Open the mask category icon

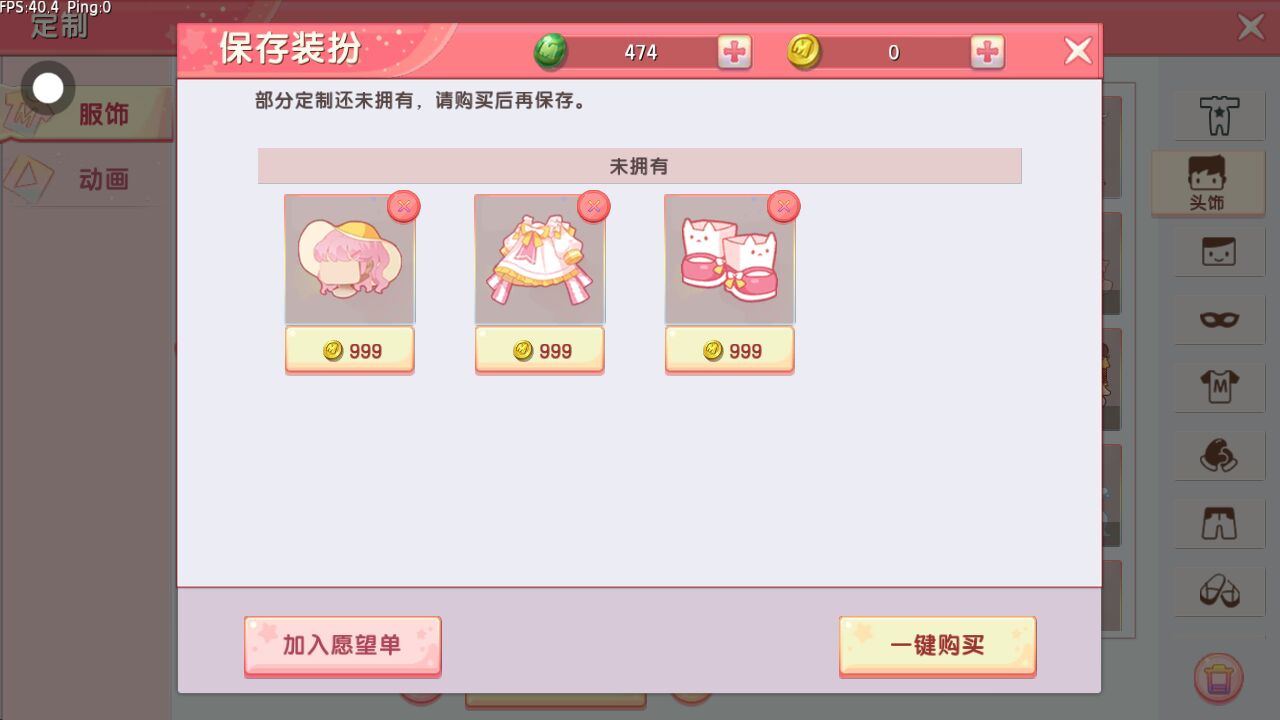tap(1219, 320)
